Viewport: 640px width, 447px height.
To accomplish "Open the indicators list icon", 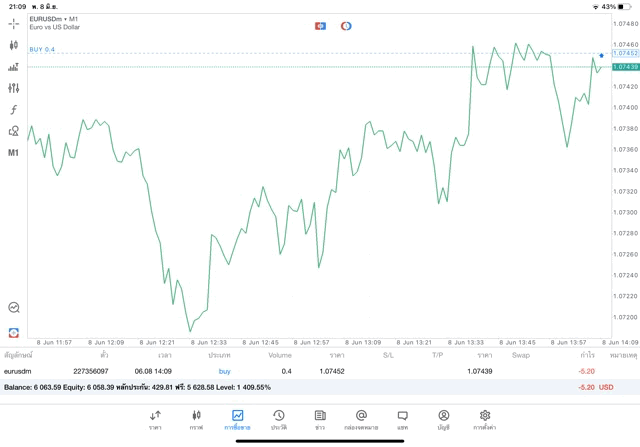I will [14, 67].
